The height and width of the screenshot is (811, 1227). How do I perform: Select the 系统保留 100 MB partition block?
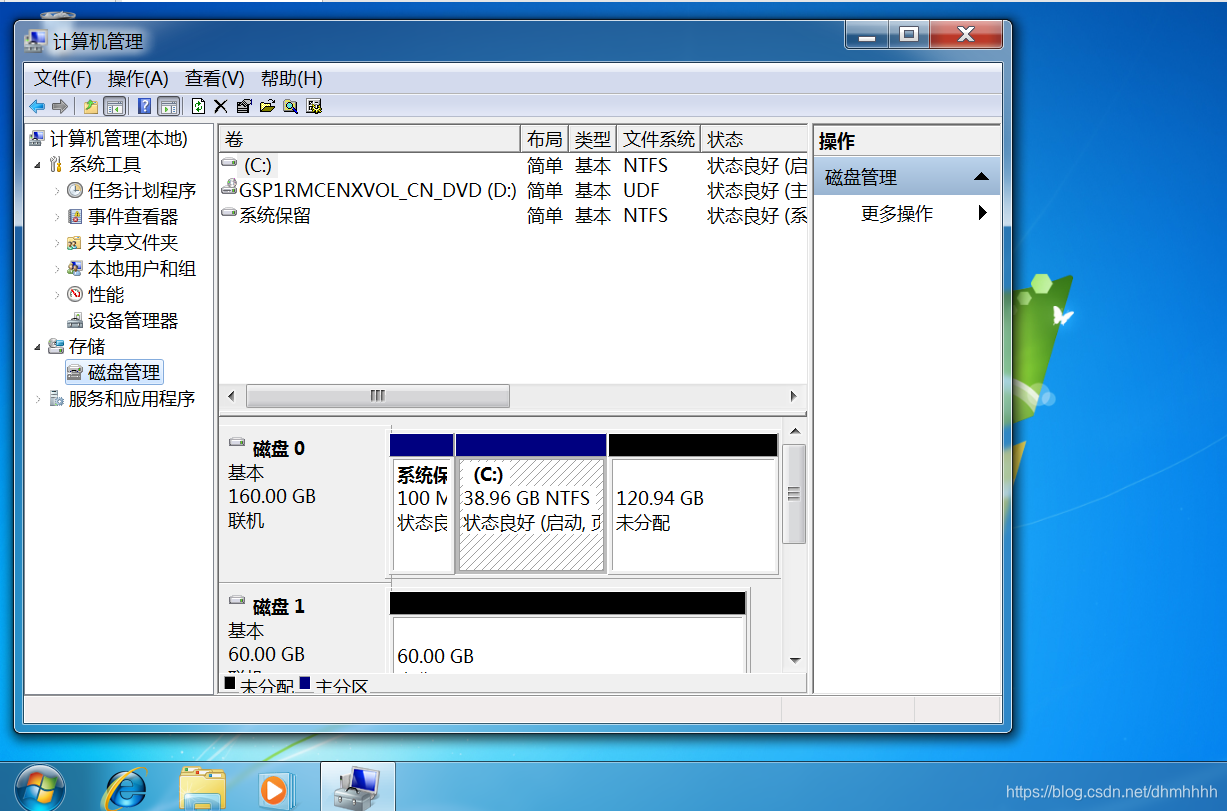422,503
